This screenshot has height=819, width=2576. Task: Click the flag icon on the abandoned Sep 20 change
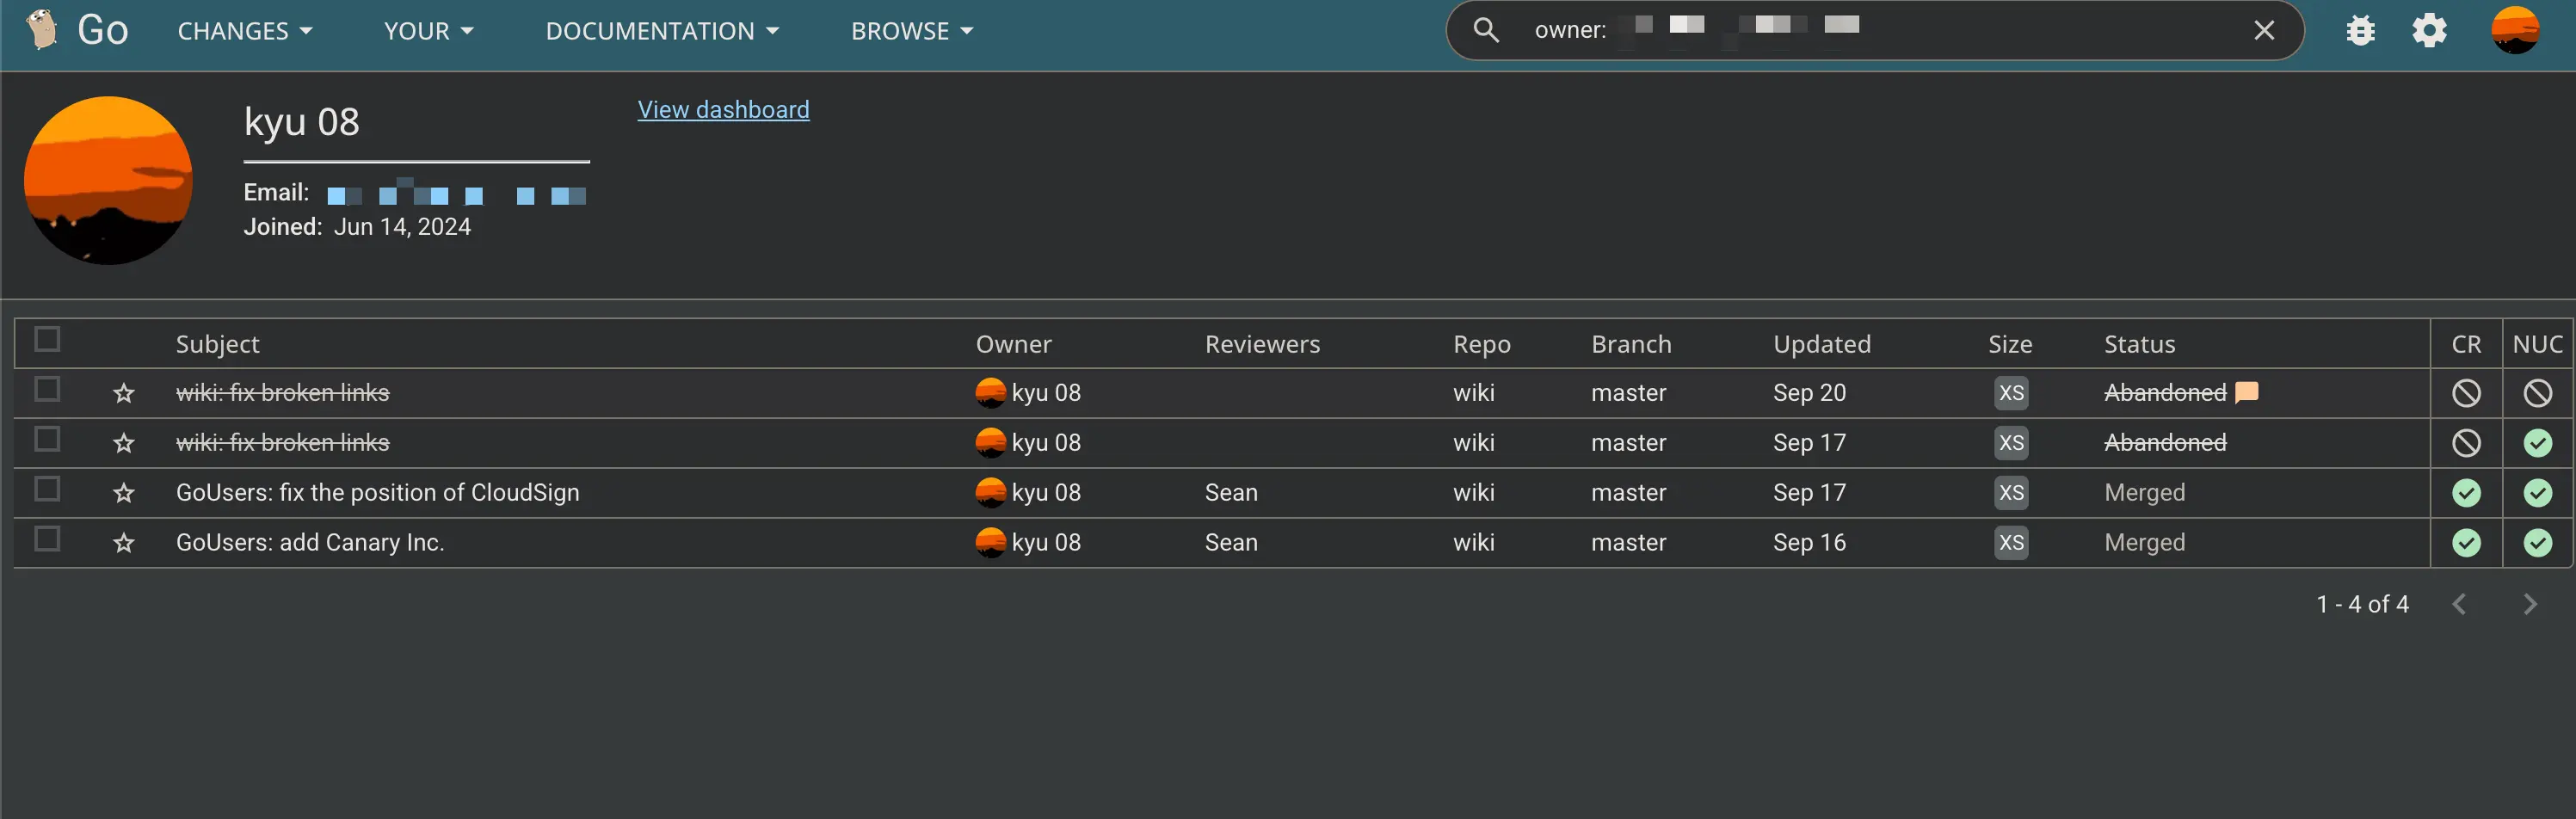coord(2246,391)
